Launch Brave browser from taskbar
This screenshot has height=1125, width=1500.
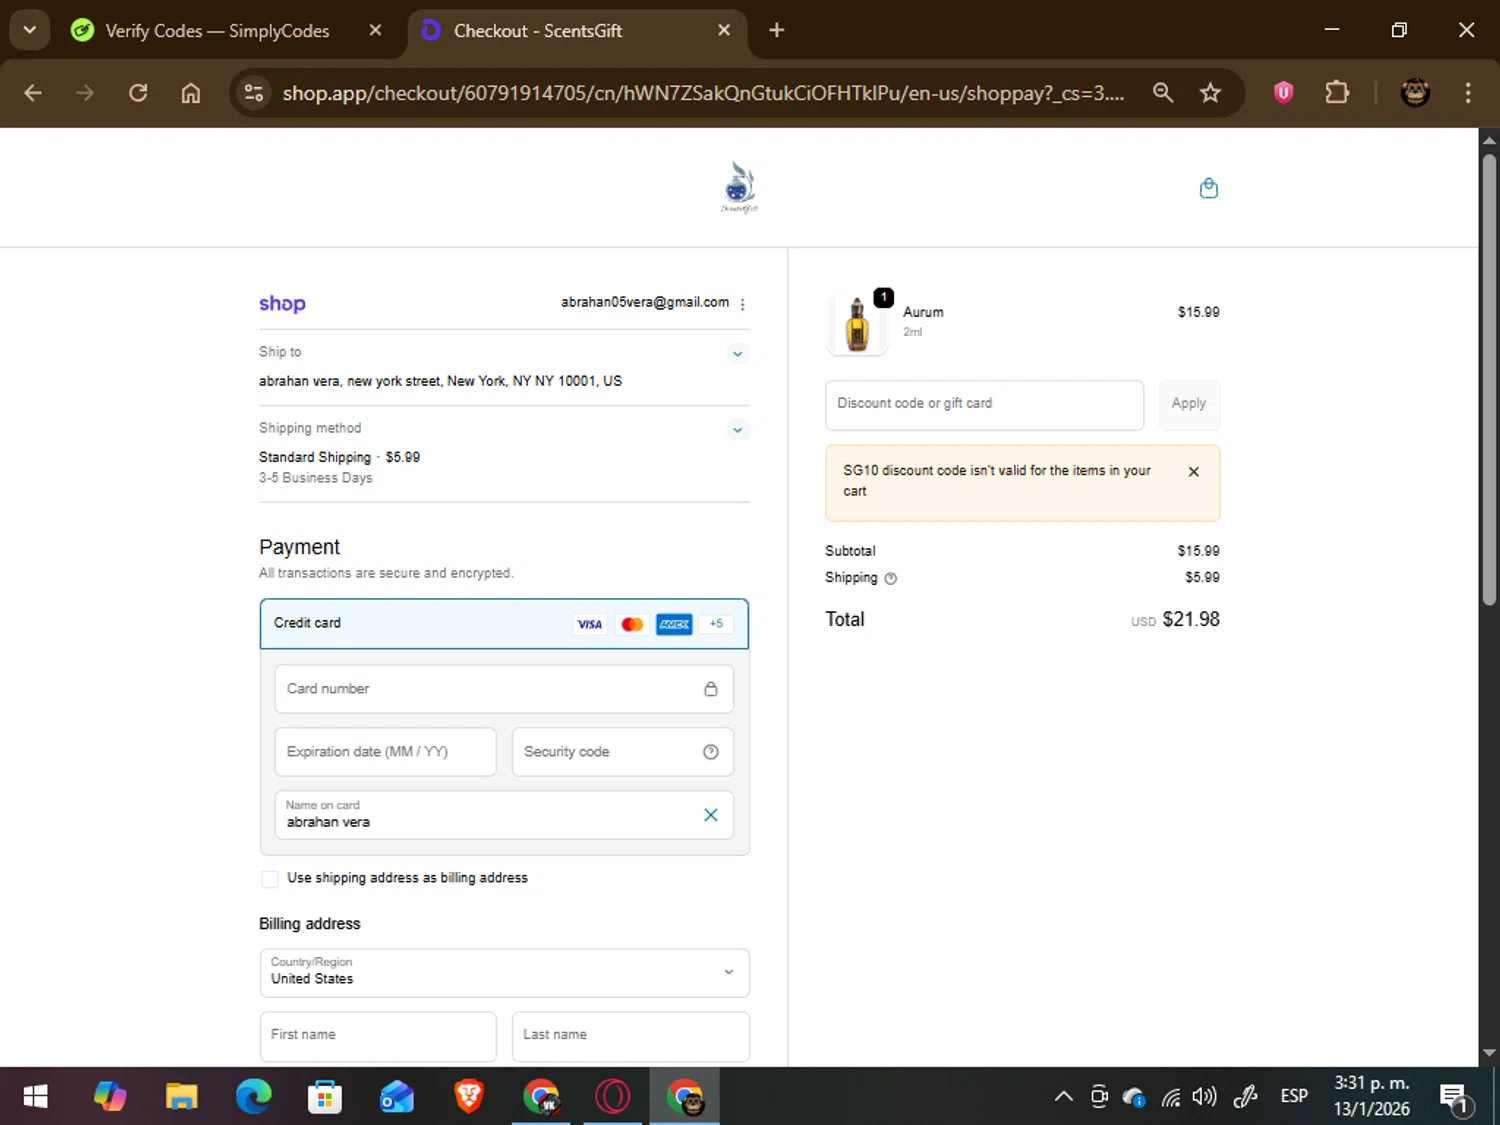pyautogui.click(x=469, y=1097)
